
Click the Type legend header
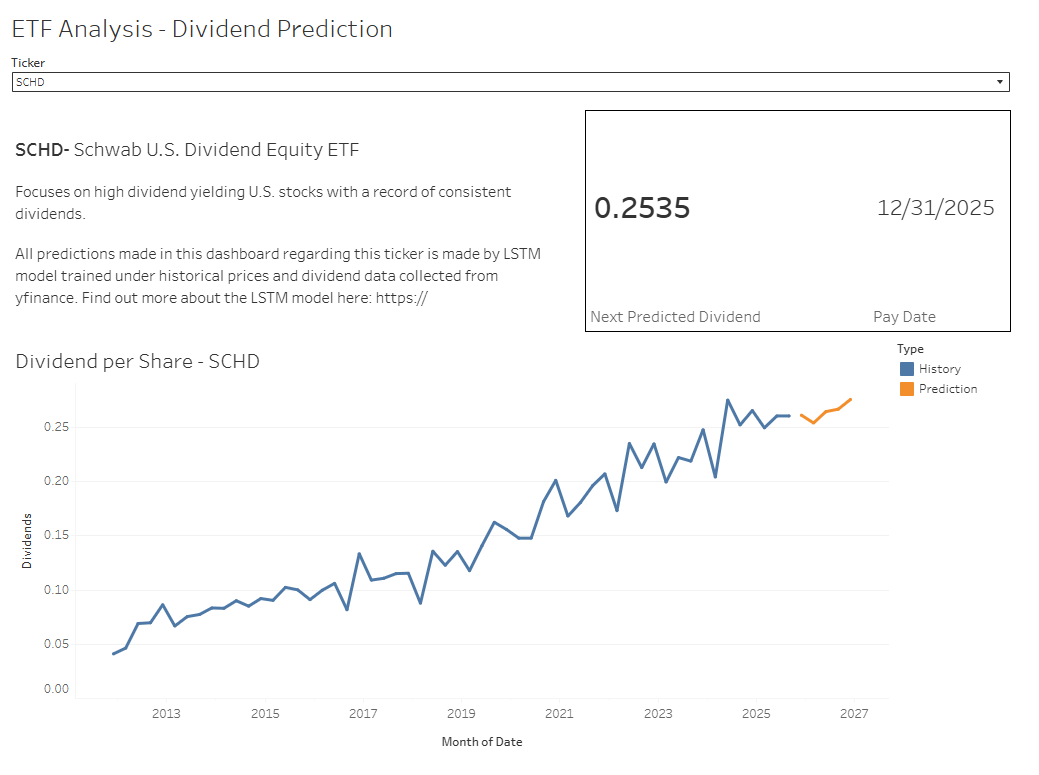(910, 348)
